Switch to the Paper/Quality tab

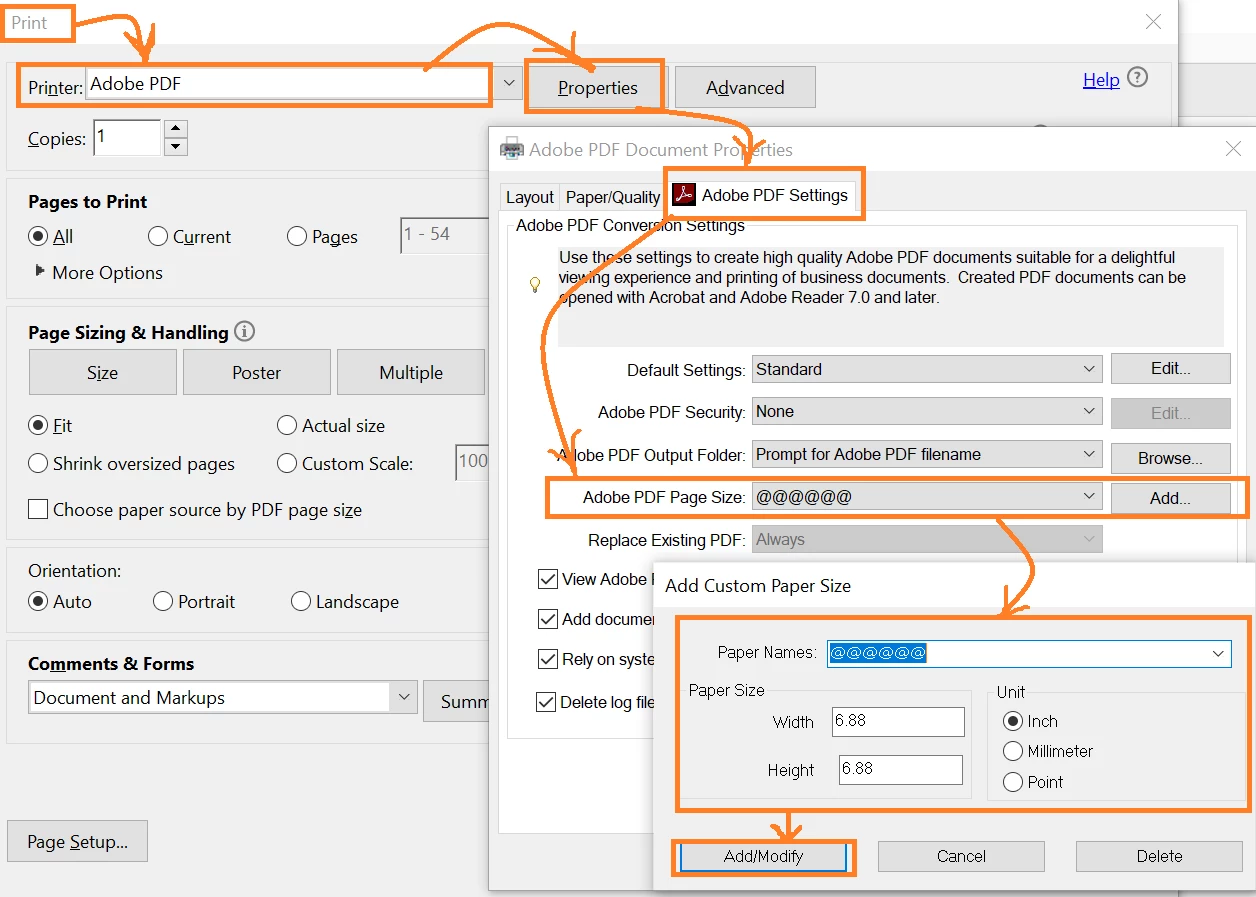[x=613, y=197]
